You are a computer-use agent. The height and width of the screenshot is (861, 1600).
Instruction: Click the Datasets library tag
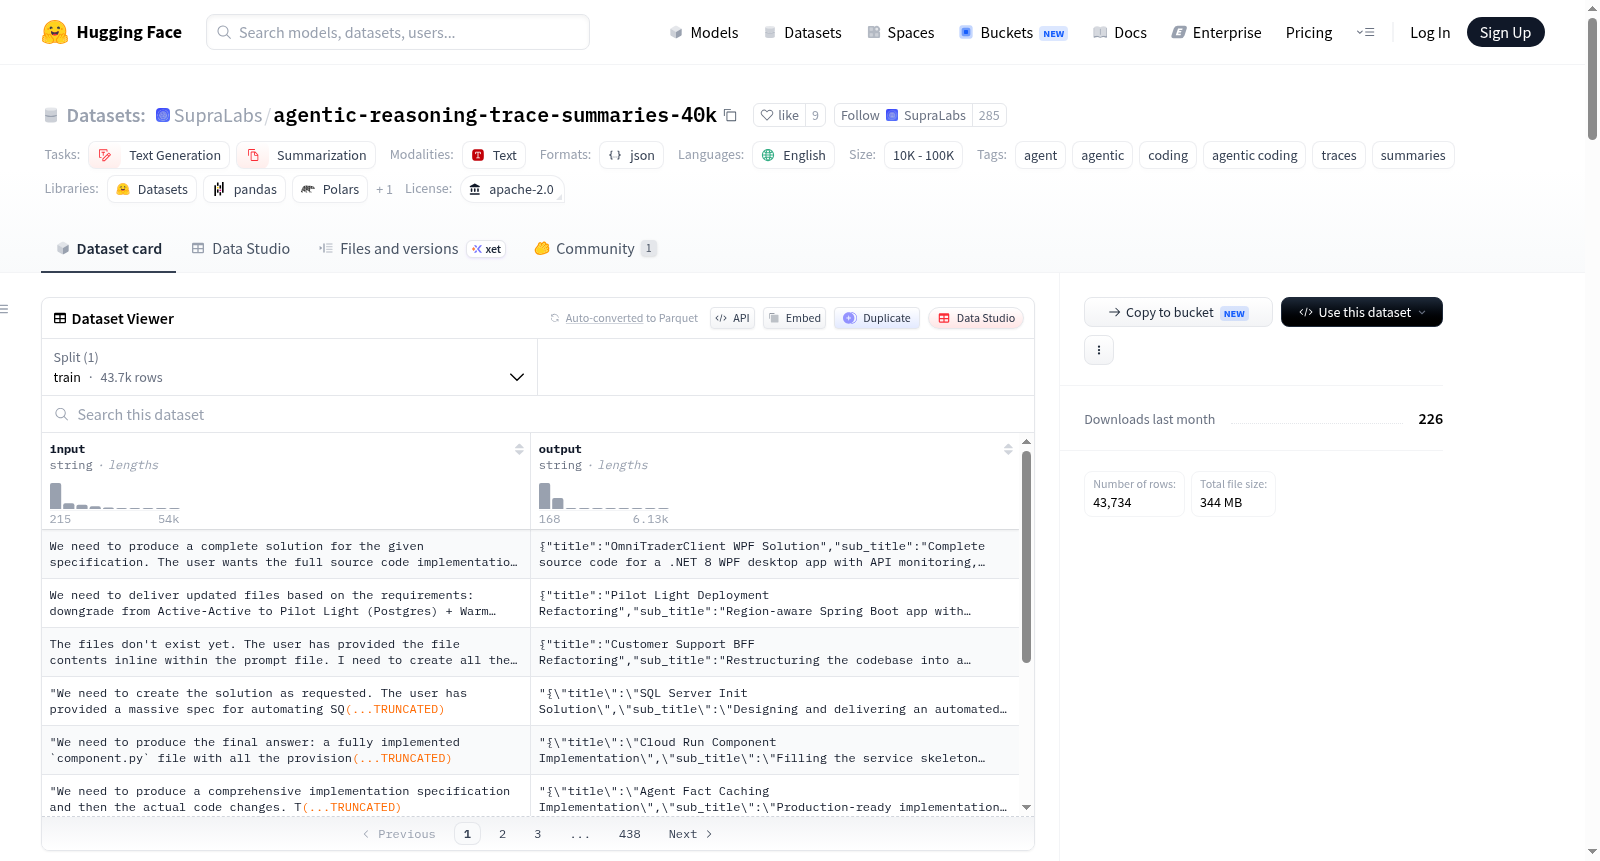[152, 189]
